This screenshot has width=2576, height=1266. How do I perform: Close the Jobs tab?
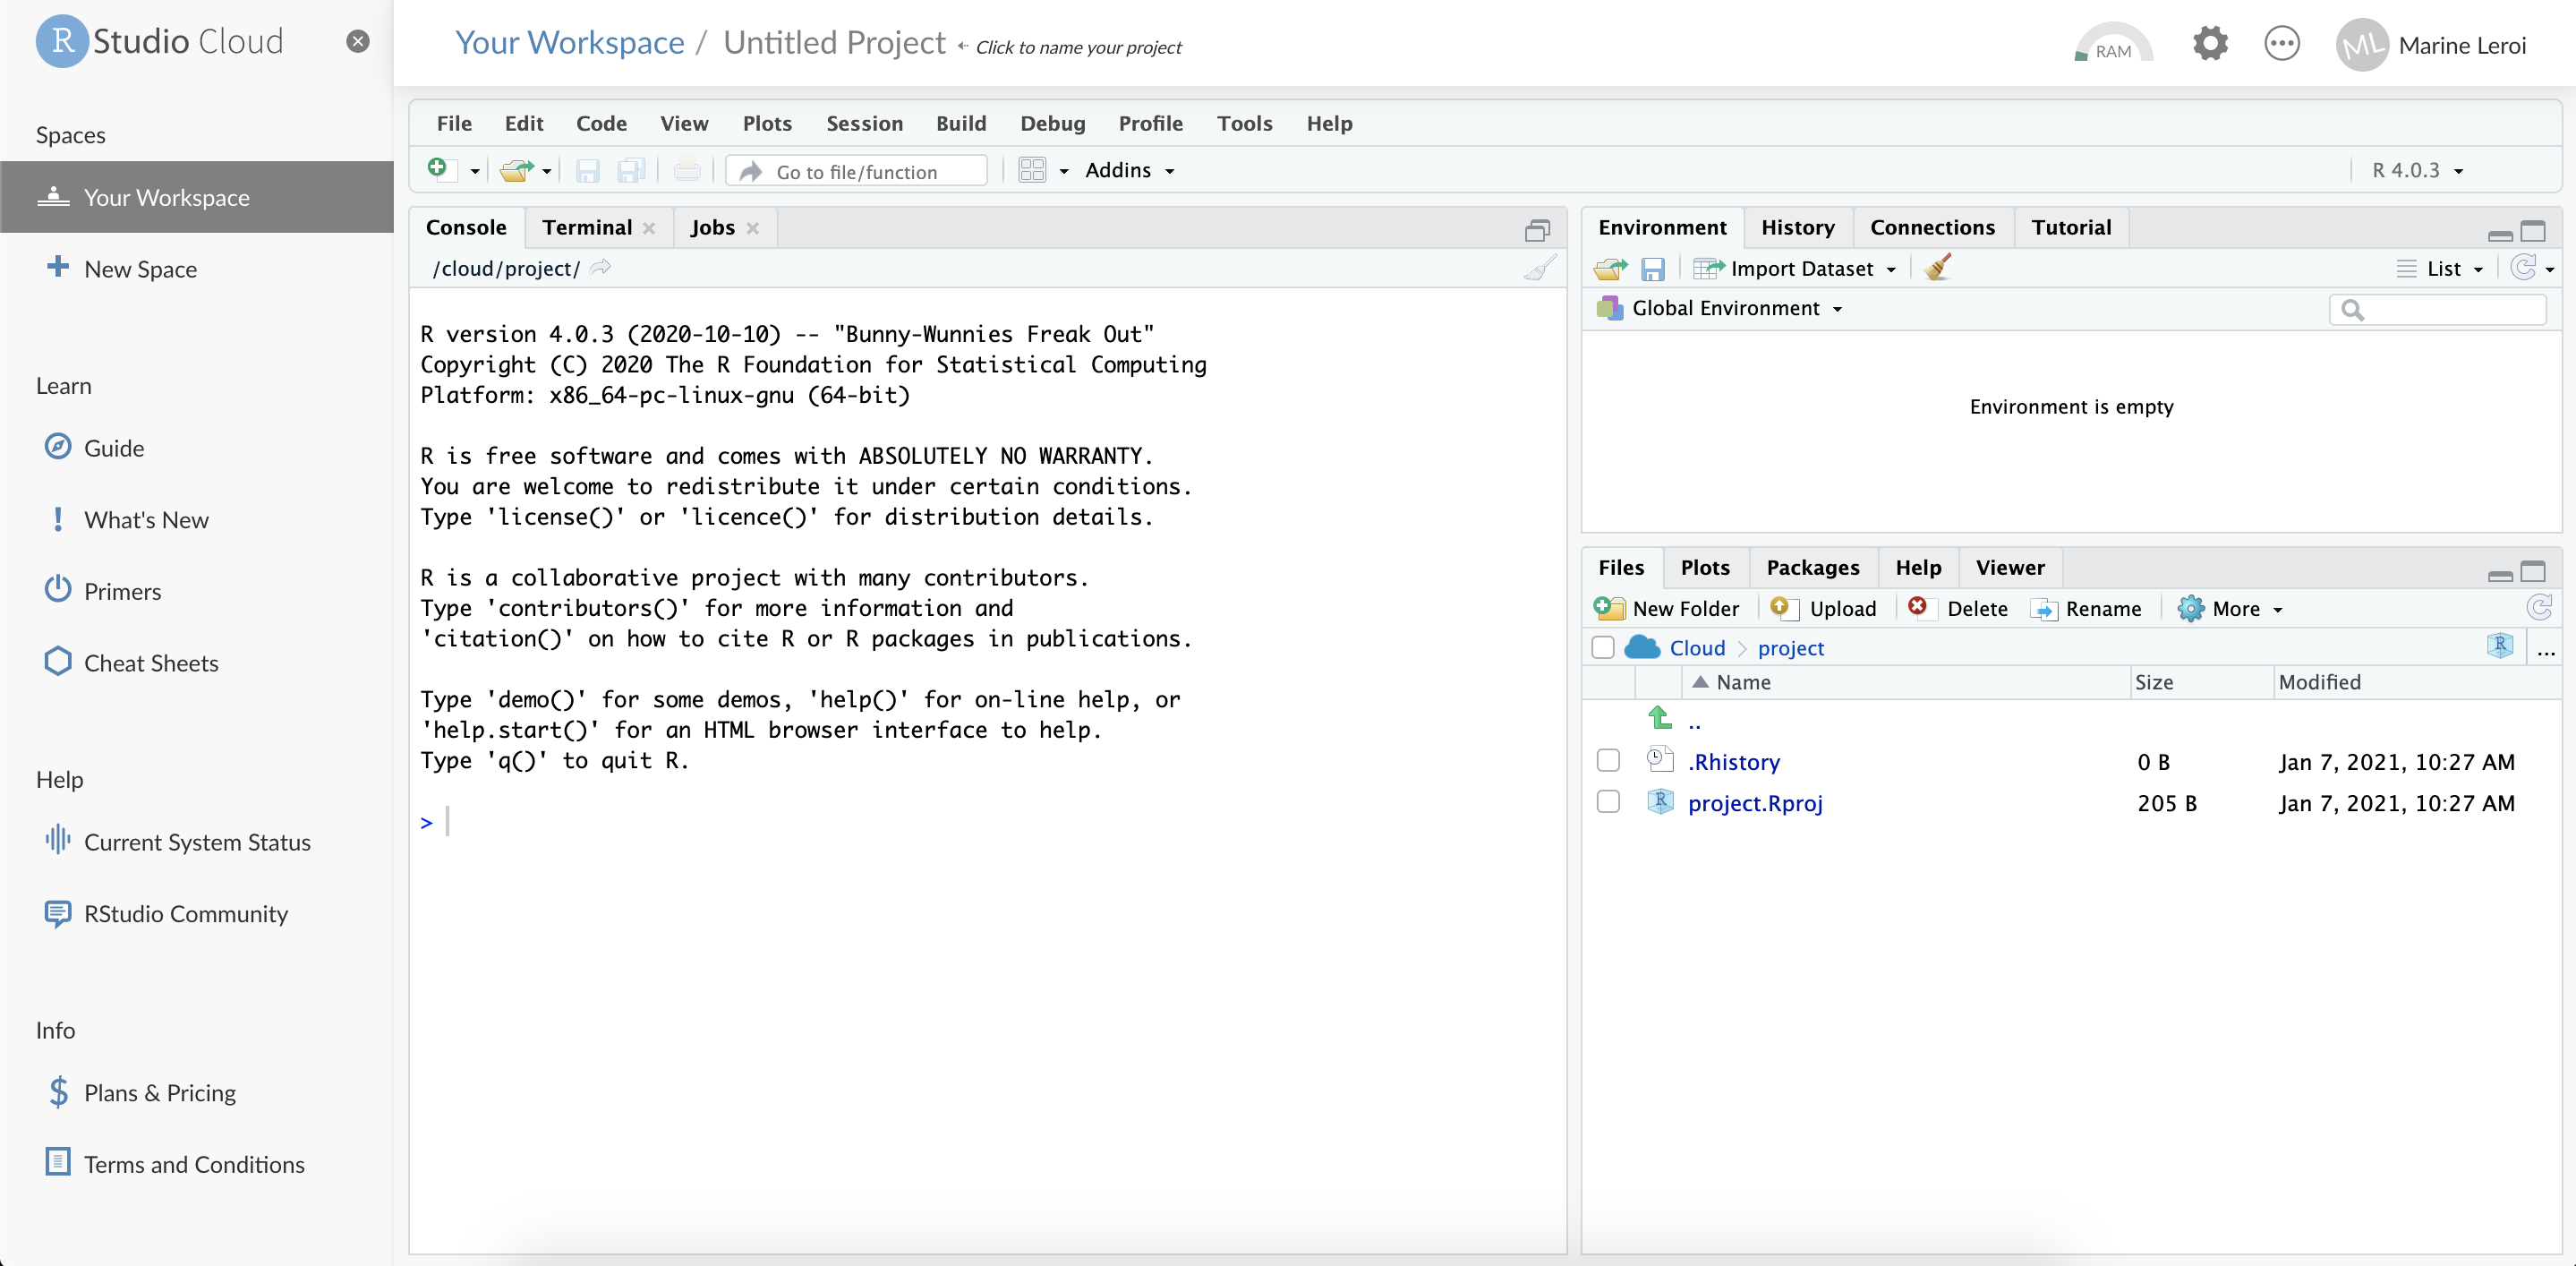tap(753, 228)
